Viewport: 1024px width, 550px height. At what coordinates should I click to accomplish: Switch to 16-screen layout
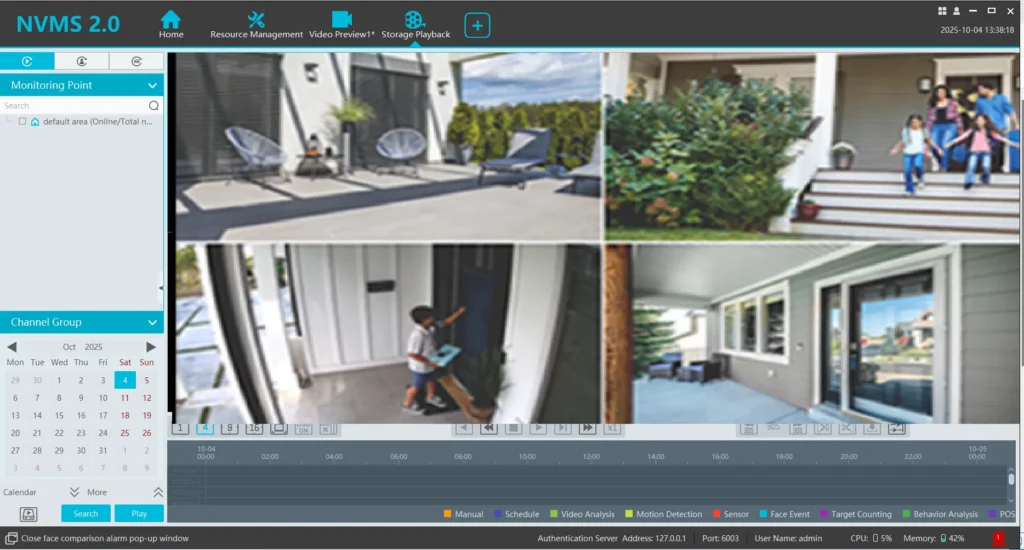coord(254,428)
